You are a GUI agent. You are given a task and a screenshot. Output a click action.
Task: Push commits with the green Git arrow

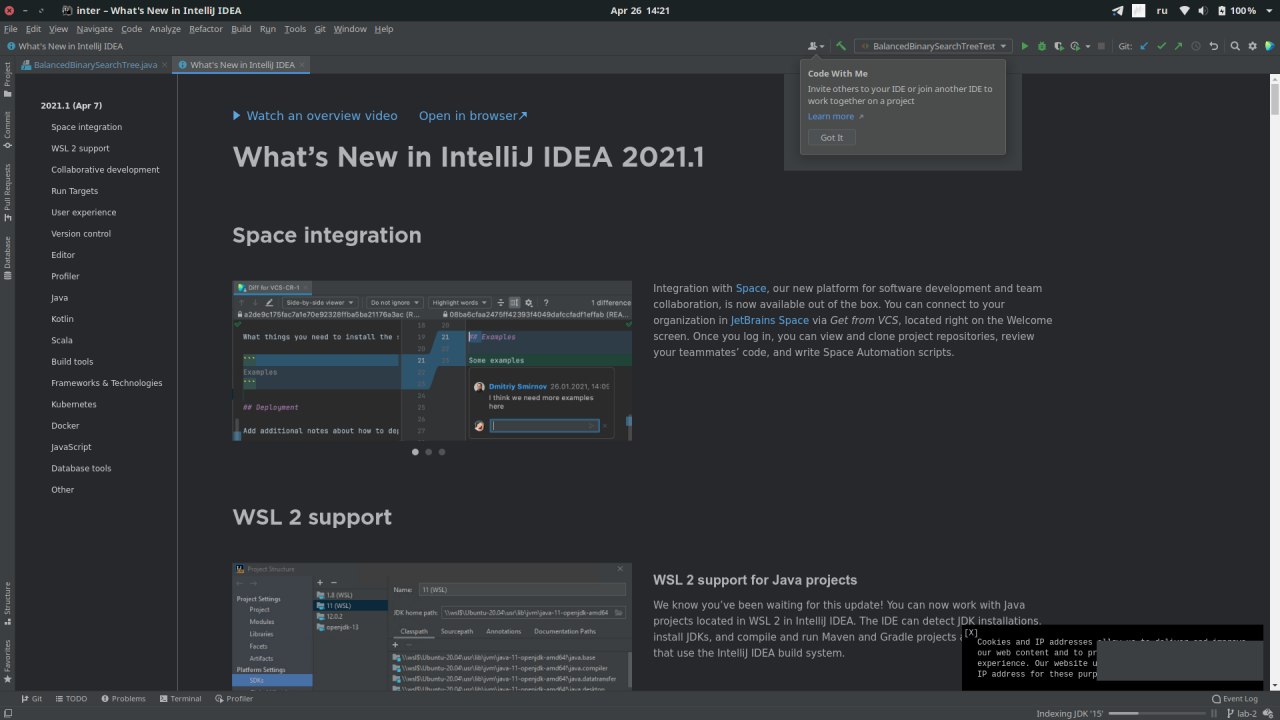[1178, 46]
